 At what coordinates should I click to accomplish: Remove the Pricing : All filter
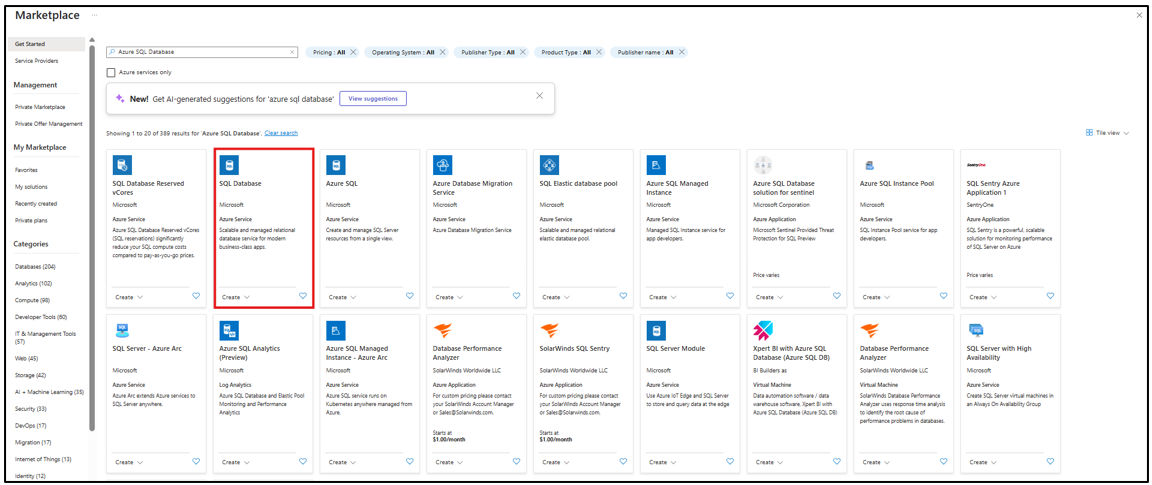[x=352, y=52]
